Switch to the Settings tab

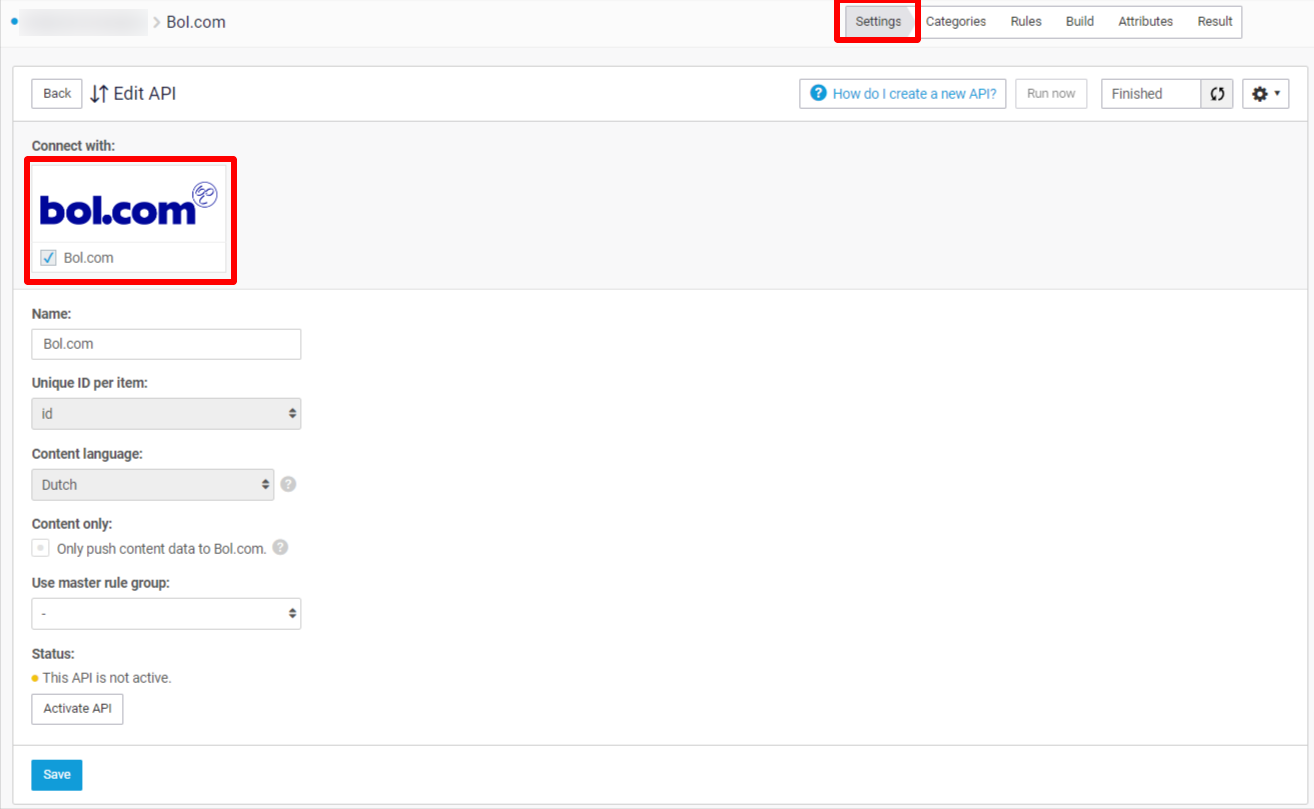coord(878,21)
